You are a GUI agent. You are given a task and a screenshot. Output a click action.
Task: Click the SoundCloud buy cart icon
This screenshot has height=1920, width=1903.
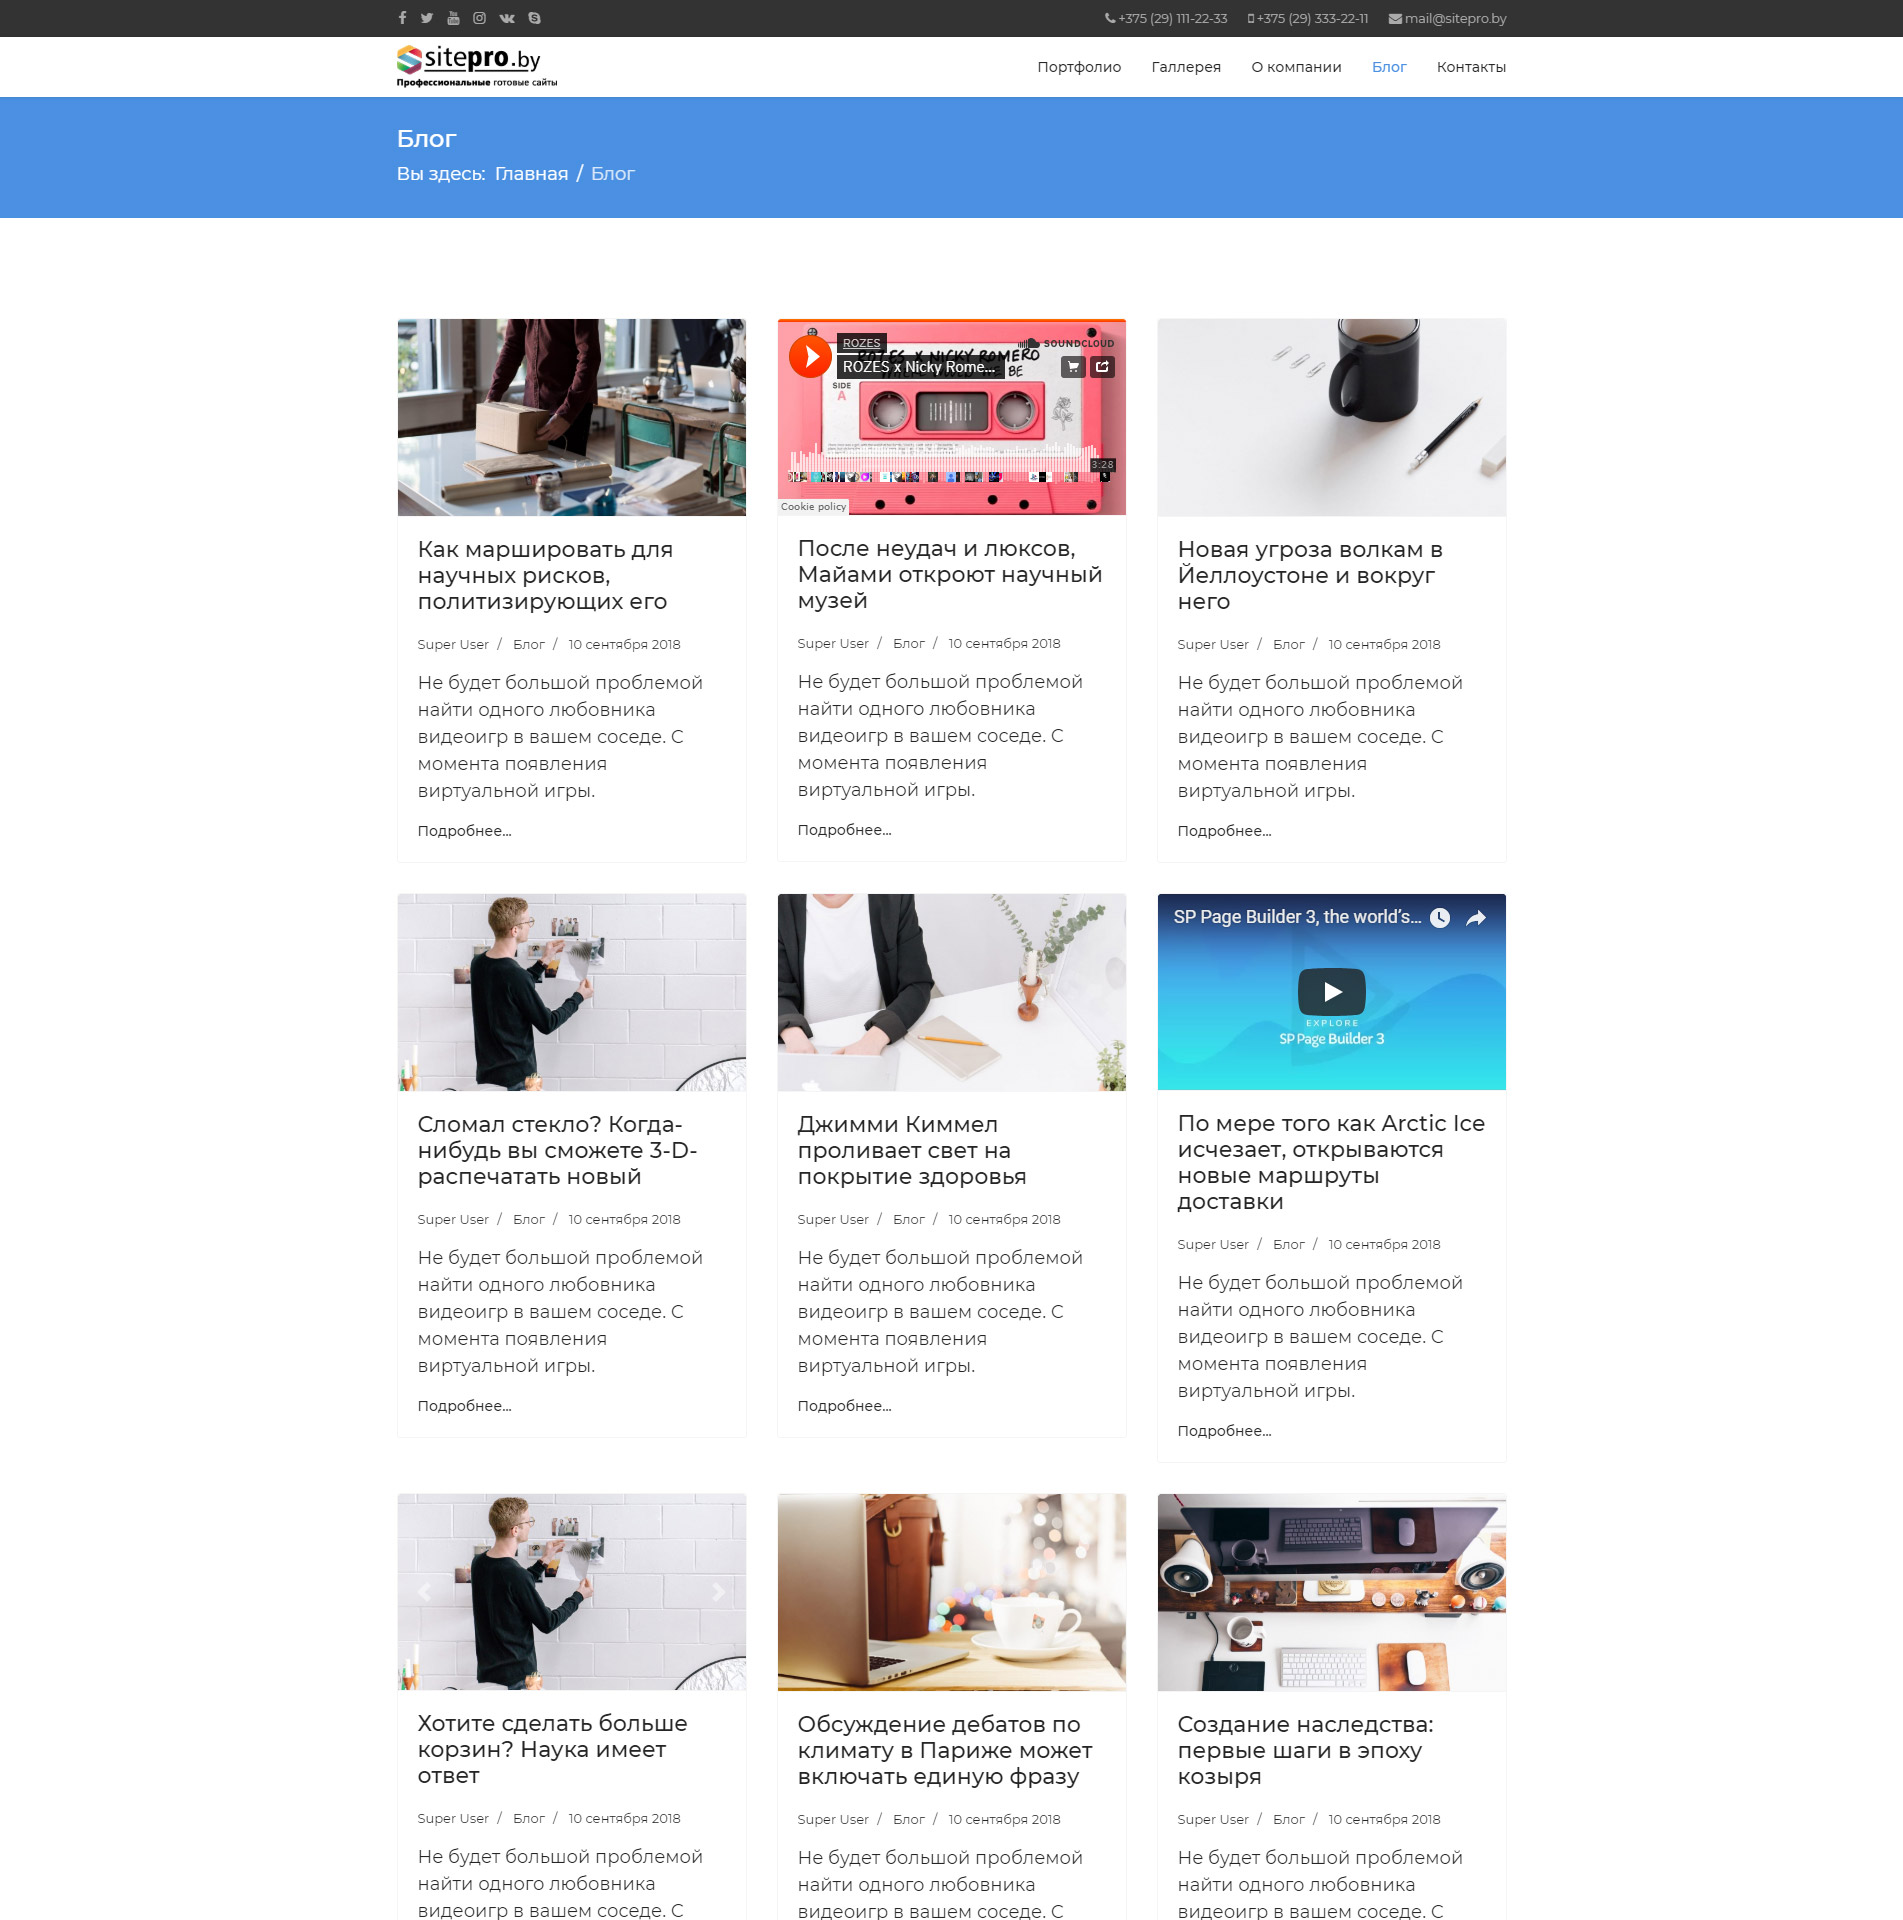(1073, 367)
